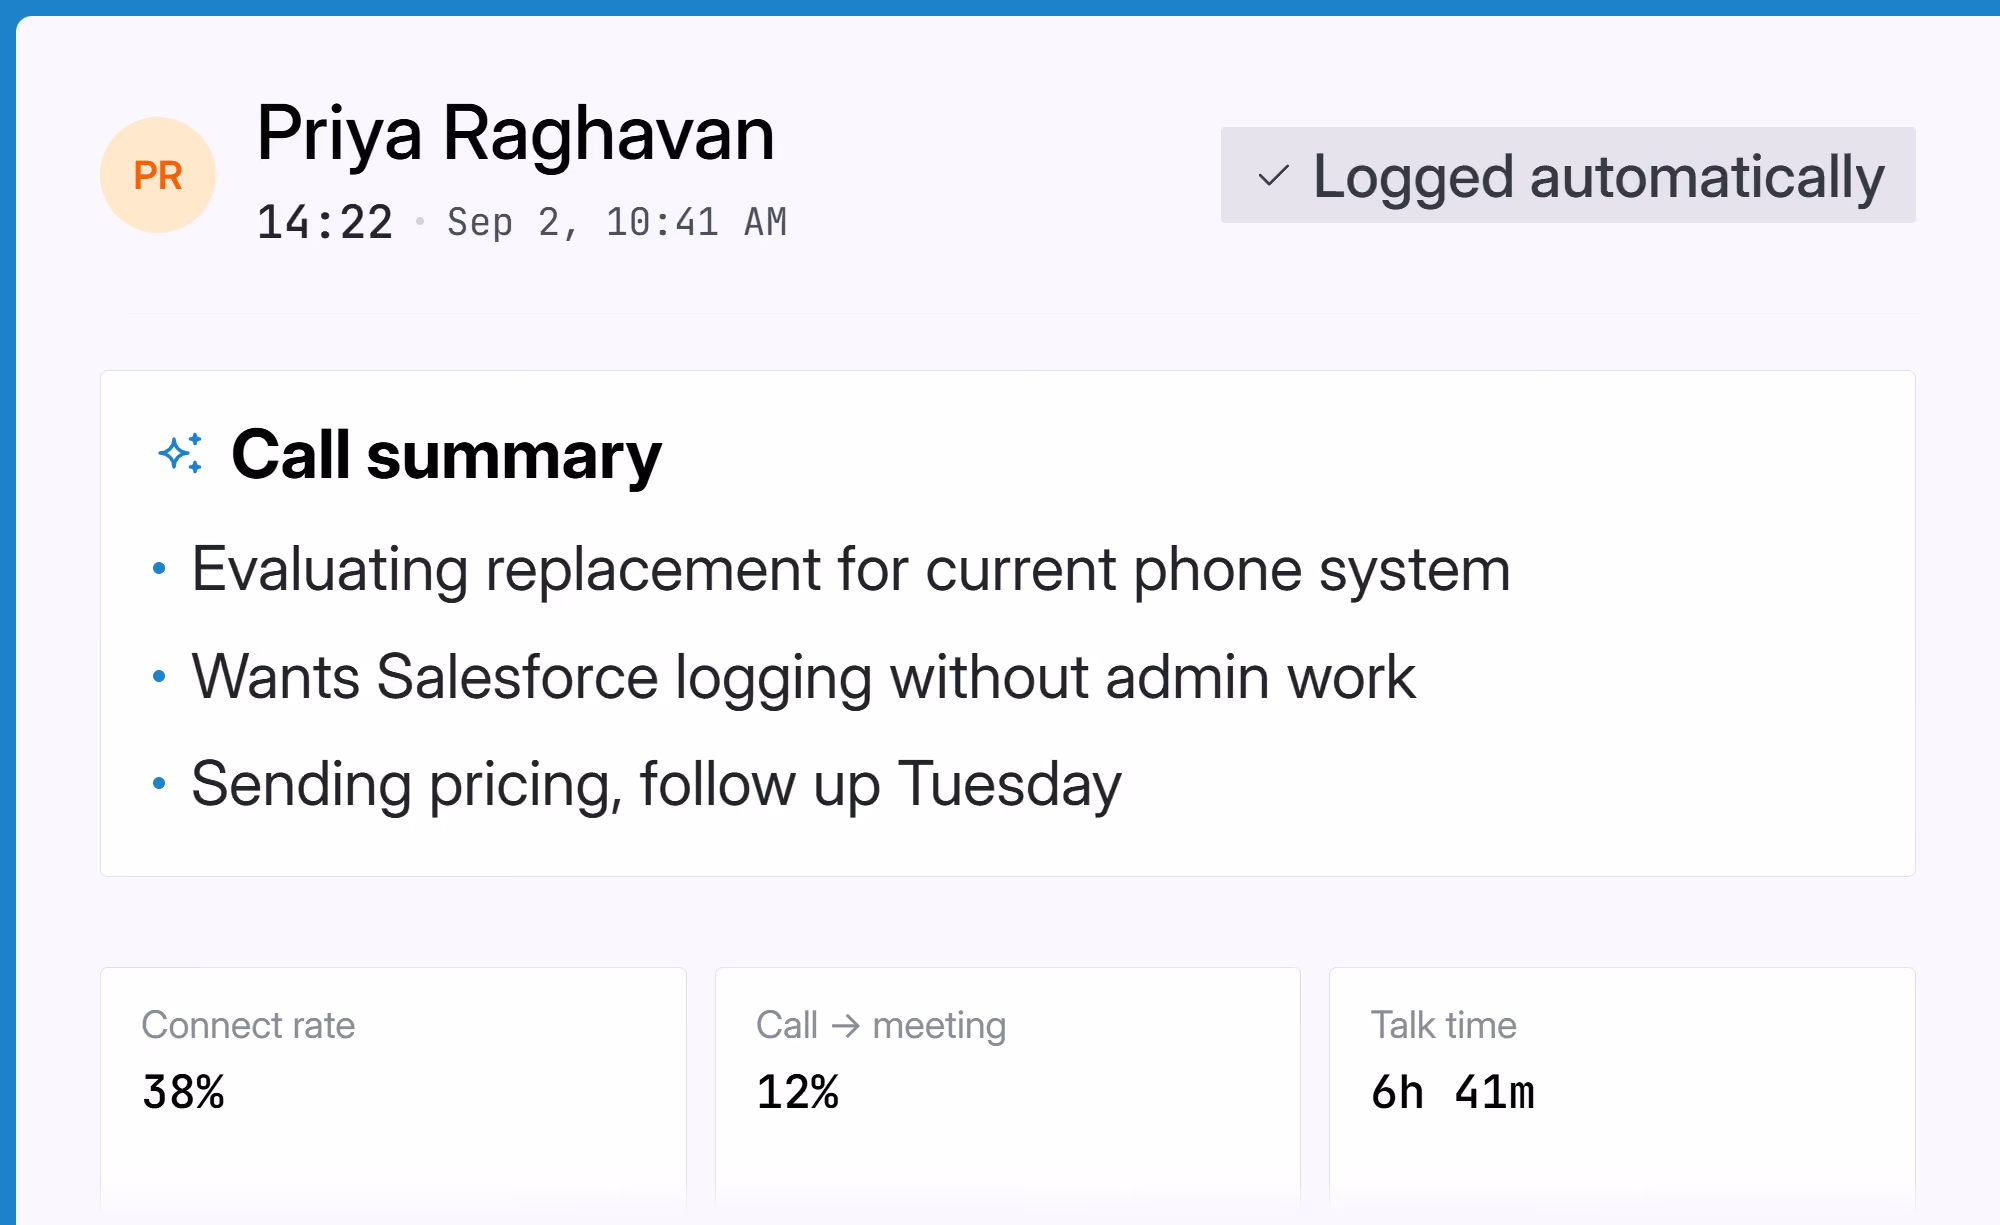
Task: Click the arrow in Call → meeting label
Action: point(845,1026)
